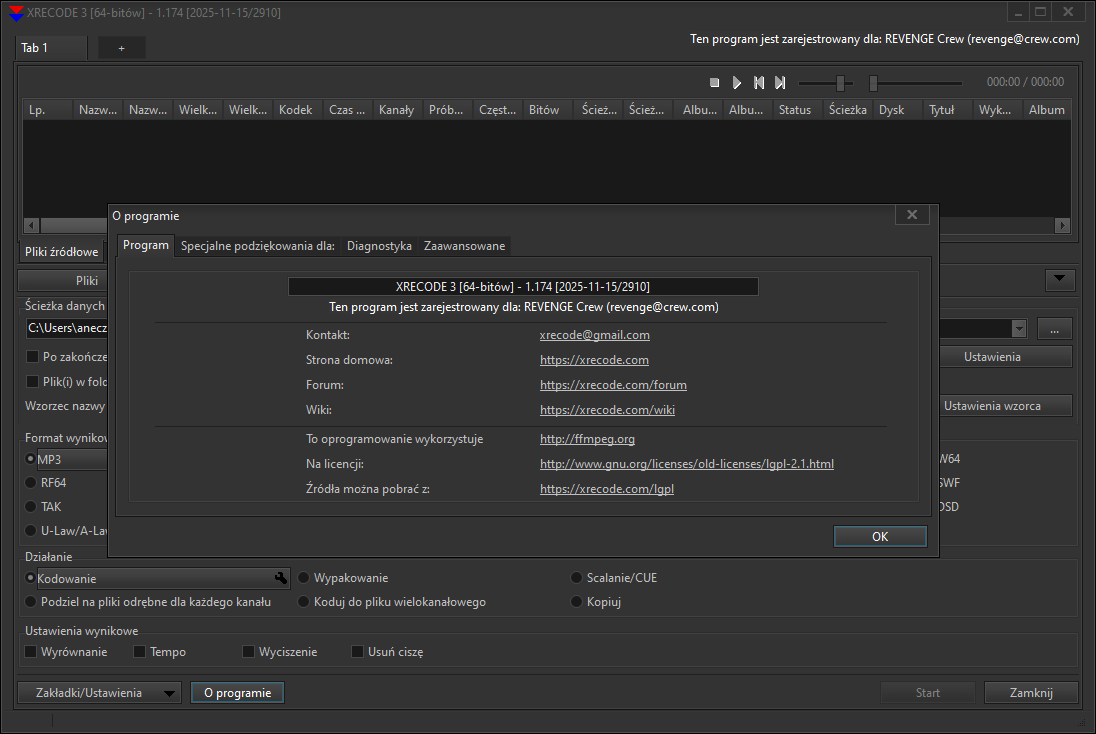Select Tab 1
This screenshot has width=1096, height=734.
coord(50,48)
